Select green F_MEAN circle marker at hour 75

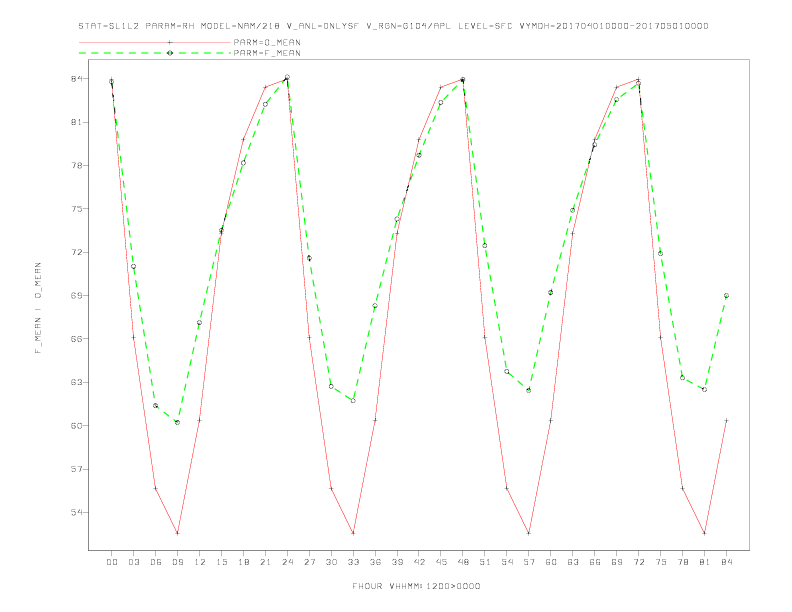(661, 253)
